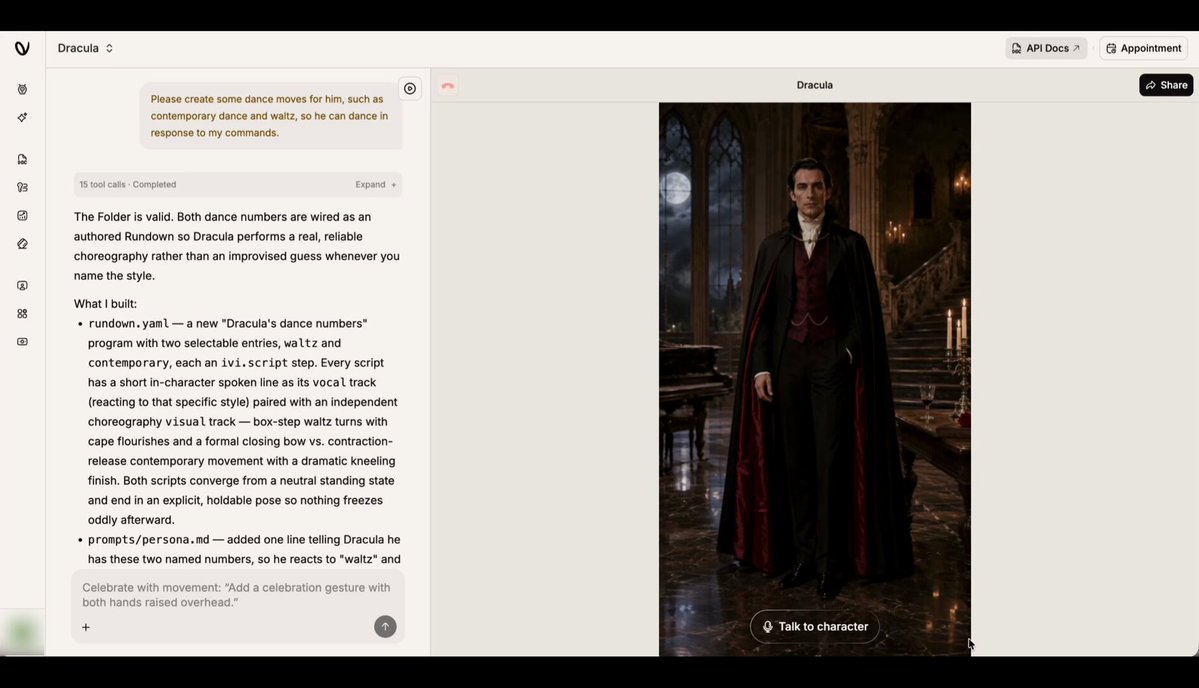The image size is (1199, 688).
Task: Focus the chat prompt input field
Action: (238, 595)
